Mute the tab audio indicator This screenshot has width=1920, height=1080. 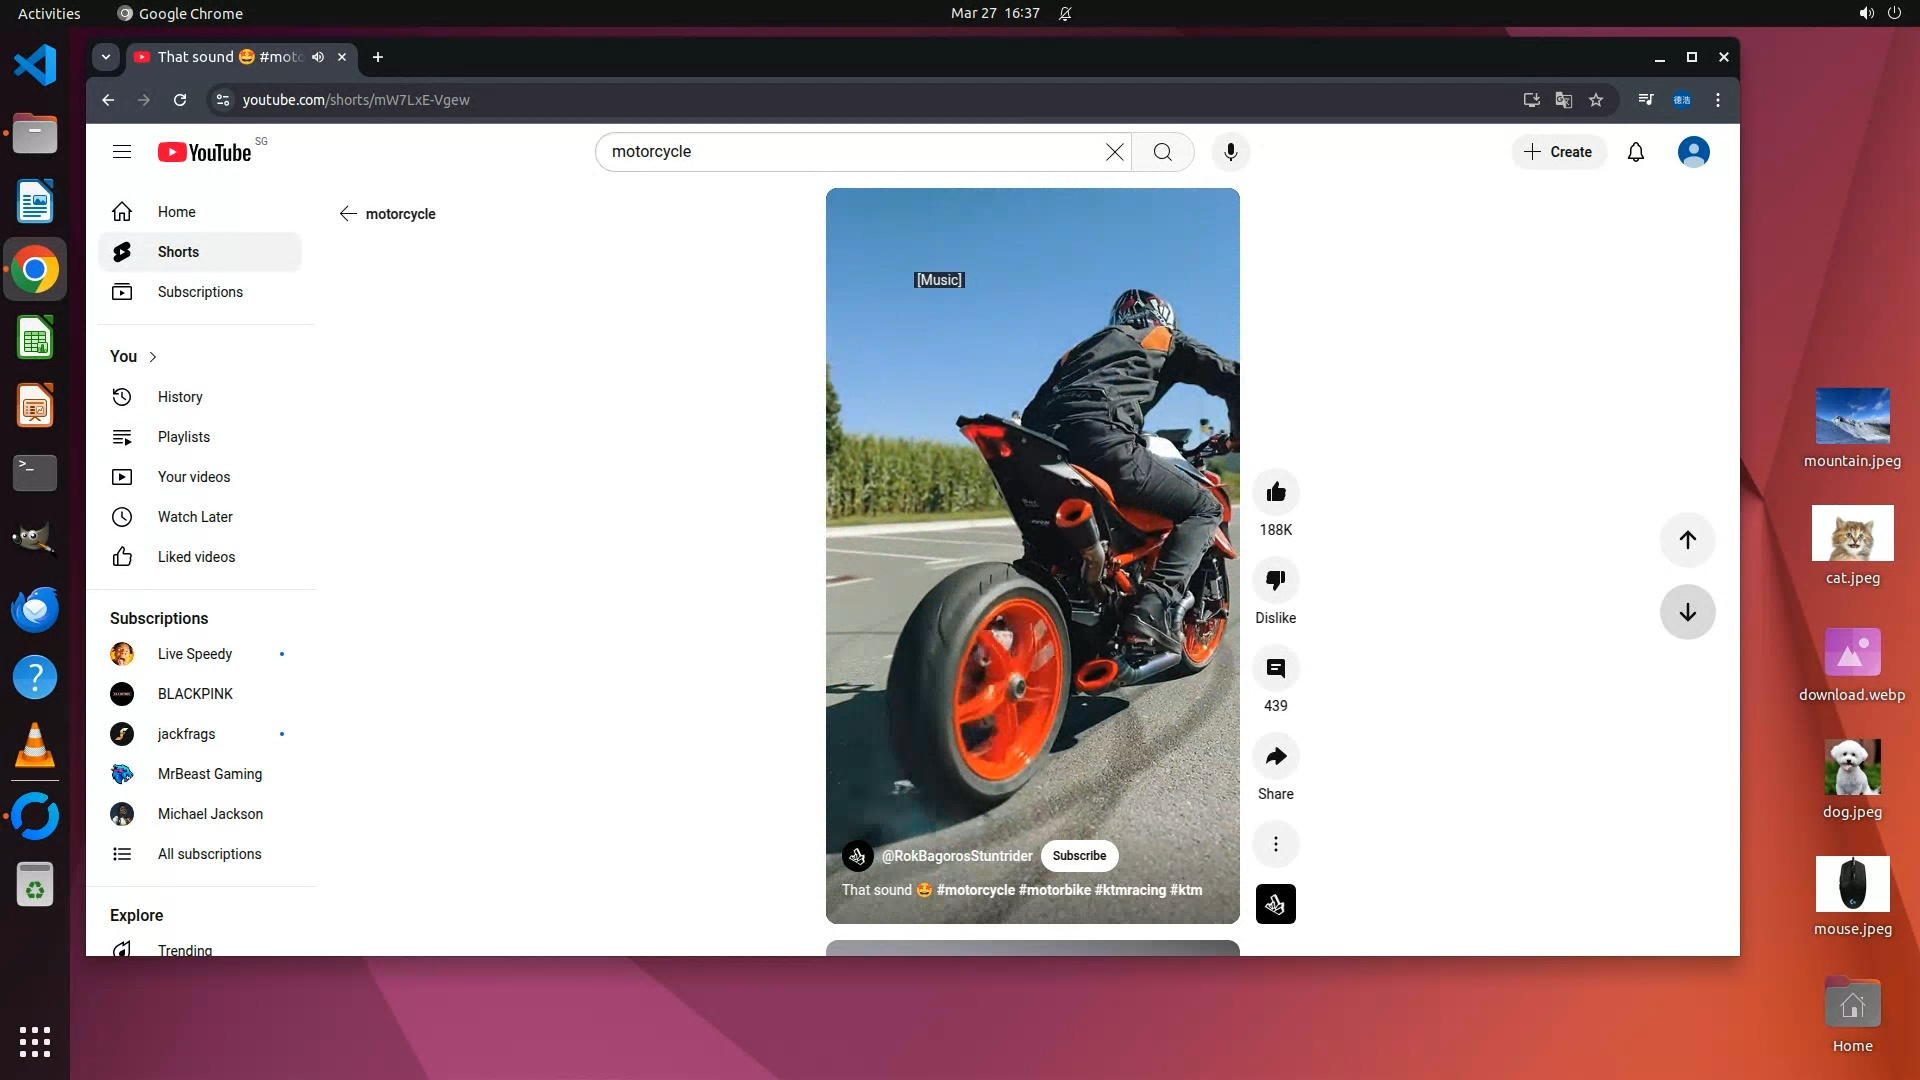[x=318, y=57]
